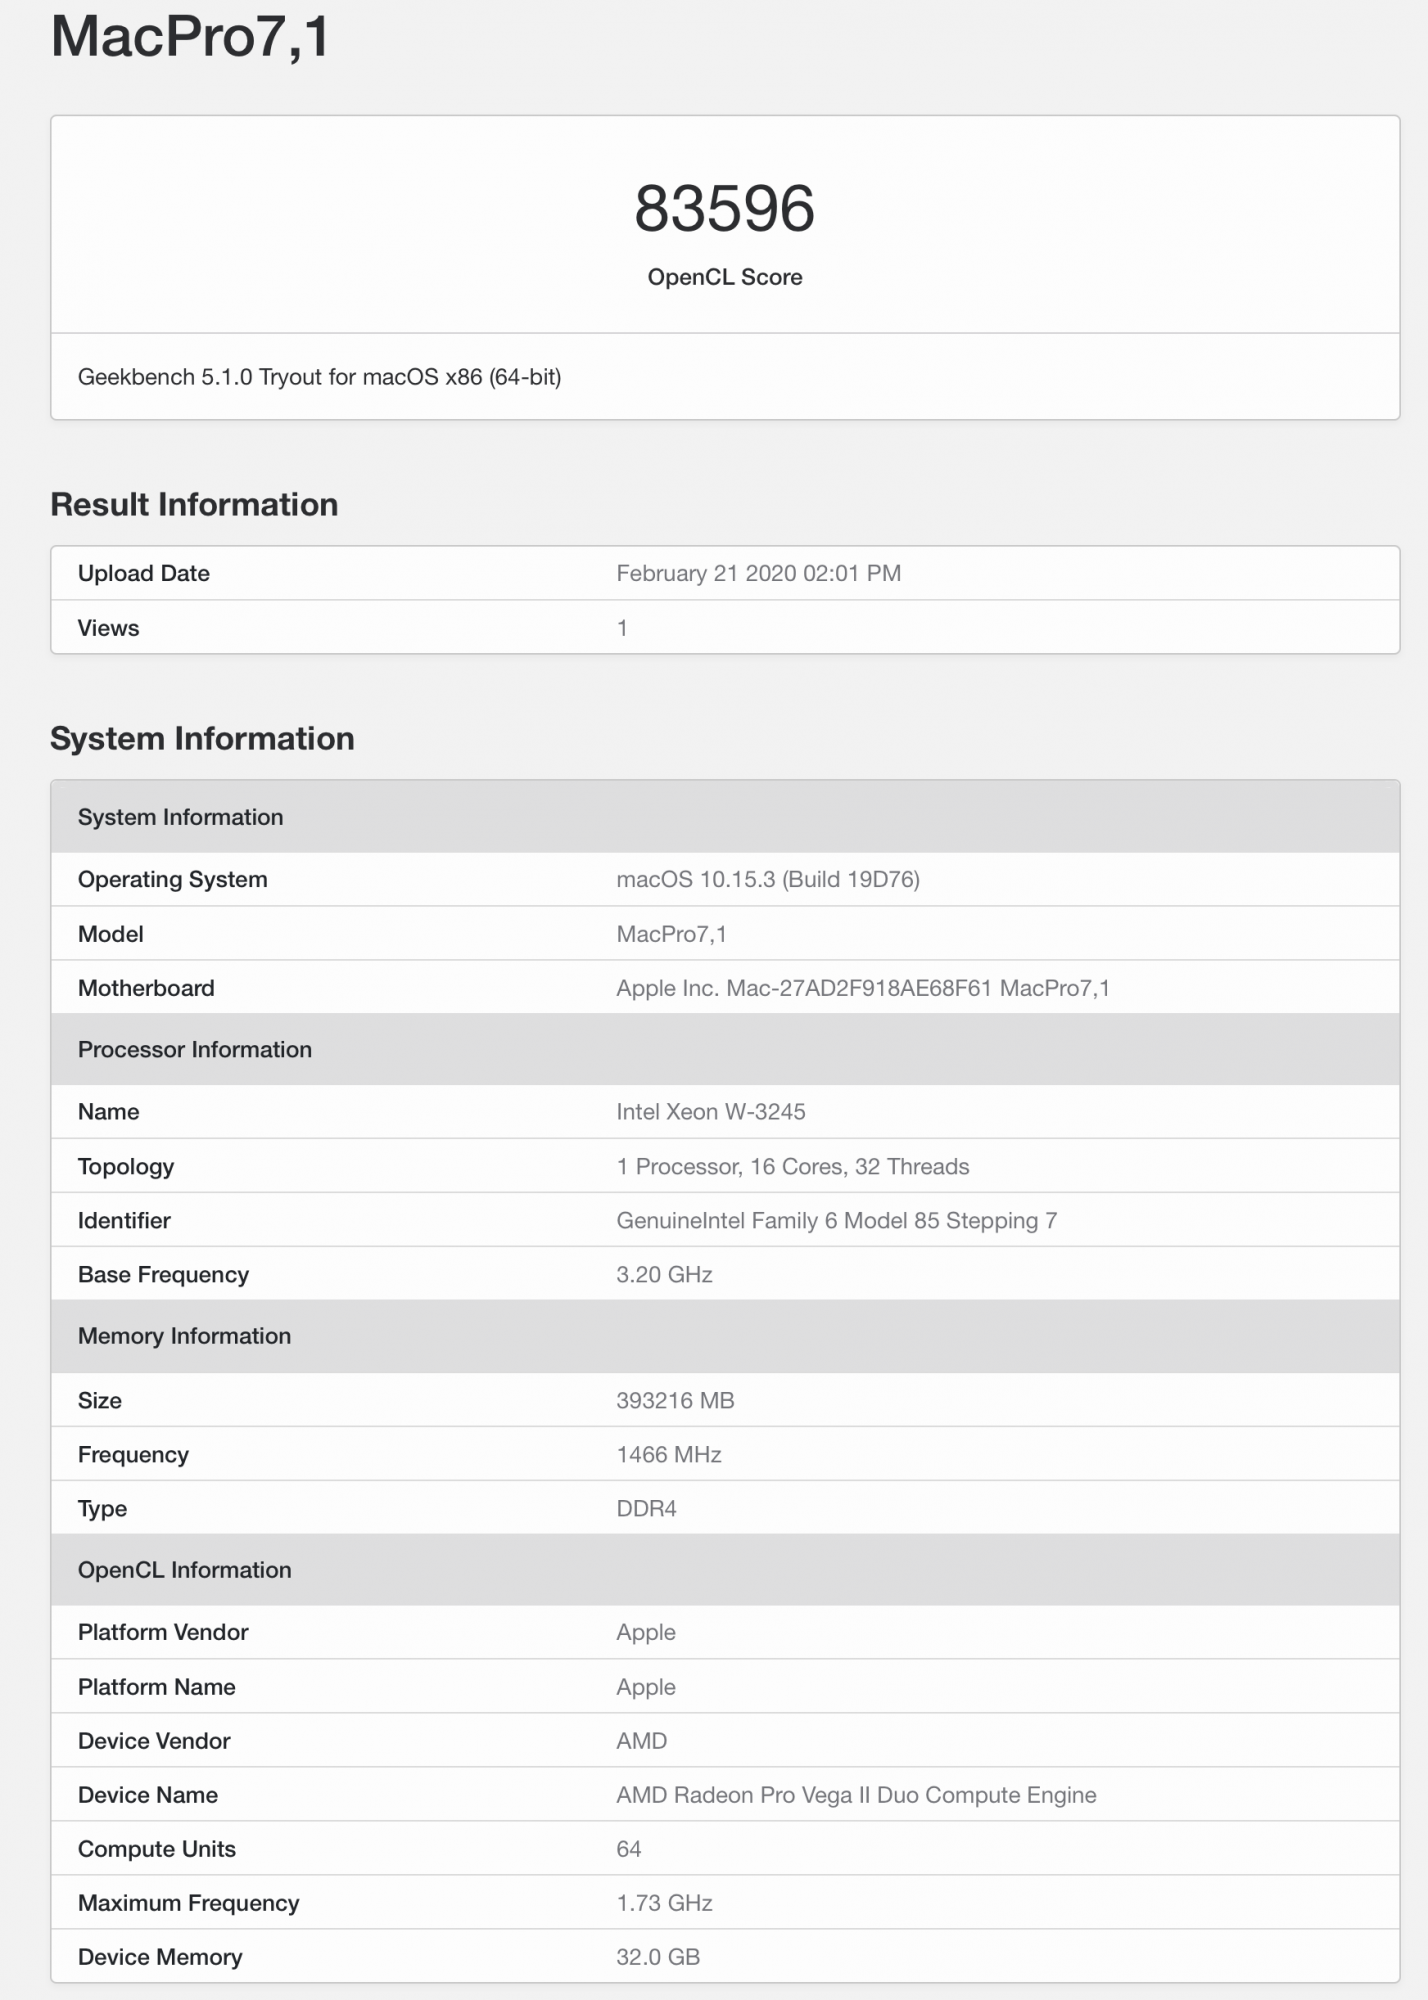Click the Model value MacPro7,1
Image resolution: width=1428 pixels, height=2000 pixels.
pyautogui.click(x=671, y=934)
